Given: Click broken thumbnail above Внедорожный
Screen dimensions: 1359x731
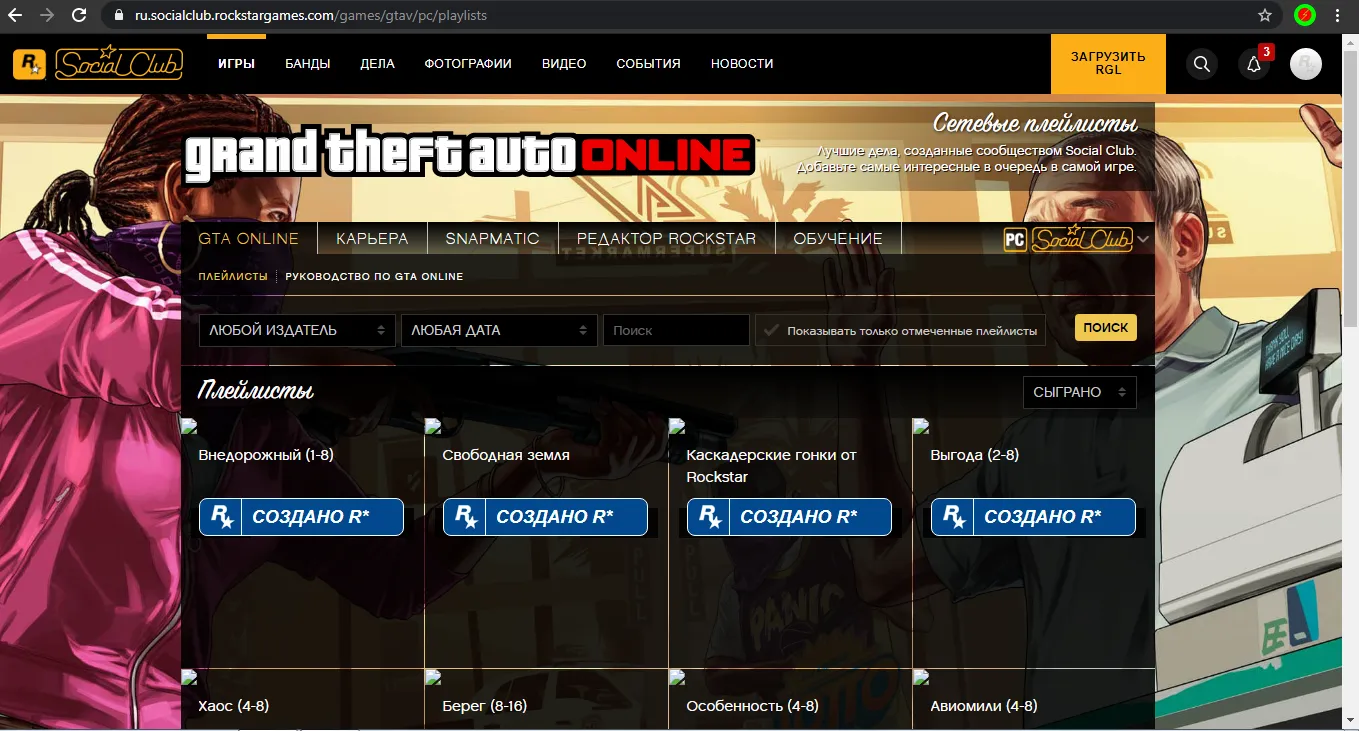Looking at the screenshot, I should 189,426.
